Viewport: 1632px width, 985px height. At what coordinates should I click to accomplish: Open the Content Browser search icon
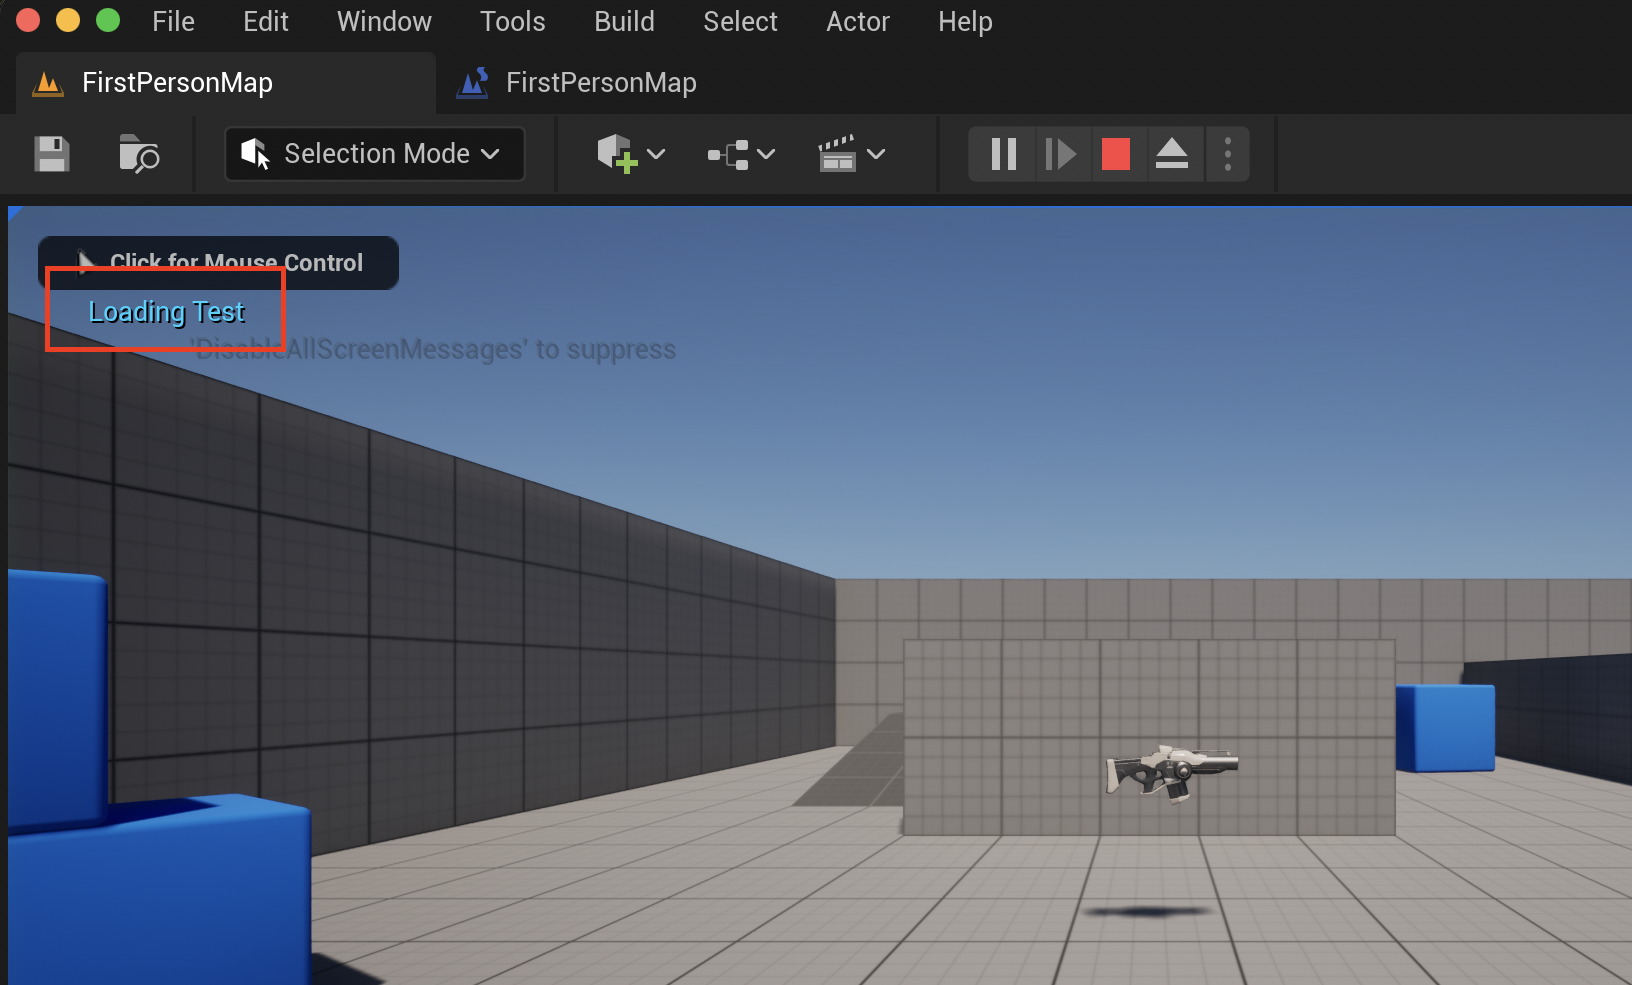[x=139, y=154]
